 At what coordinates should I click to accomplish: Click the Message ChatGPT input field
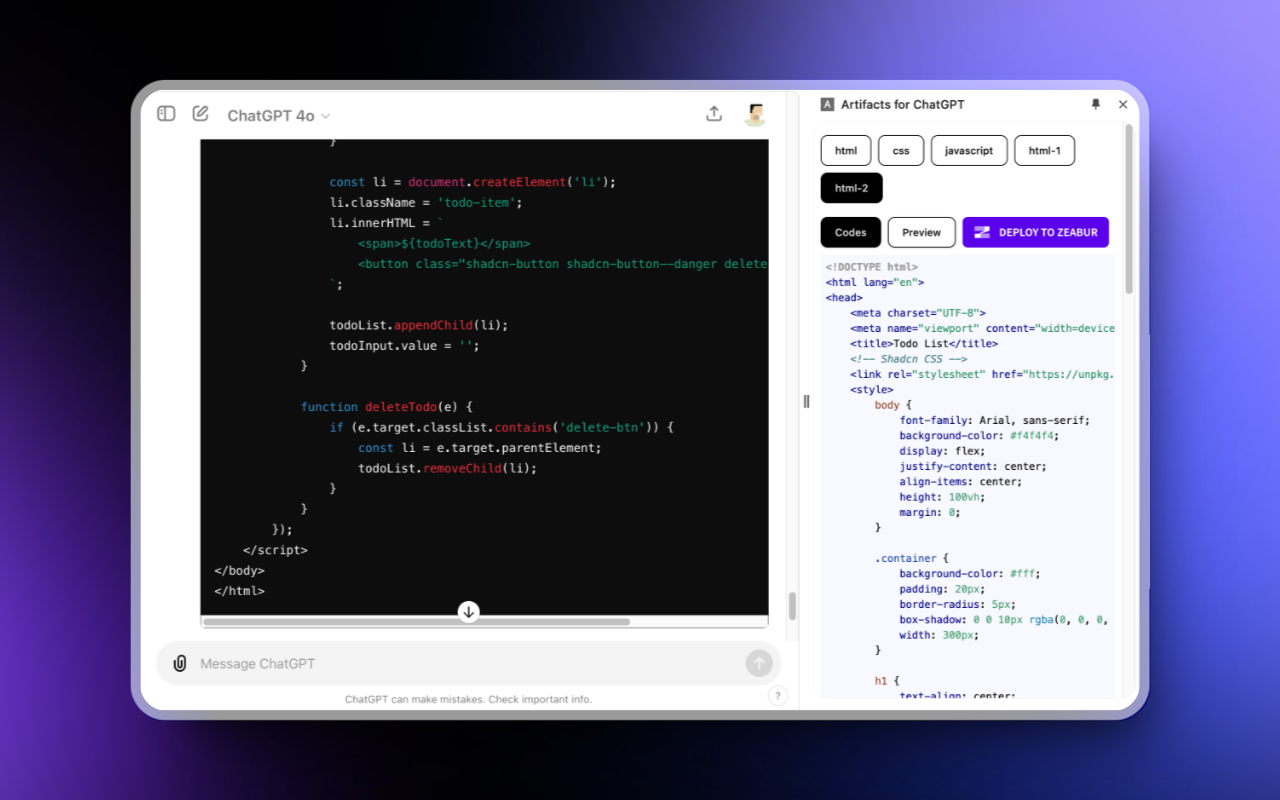click(460, 664)
